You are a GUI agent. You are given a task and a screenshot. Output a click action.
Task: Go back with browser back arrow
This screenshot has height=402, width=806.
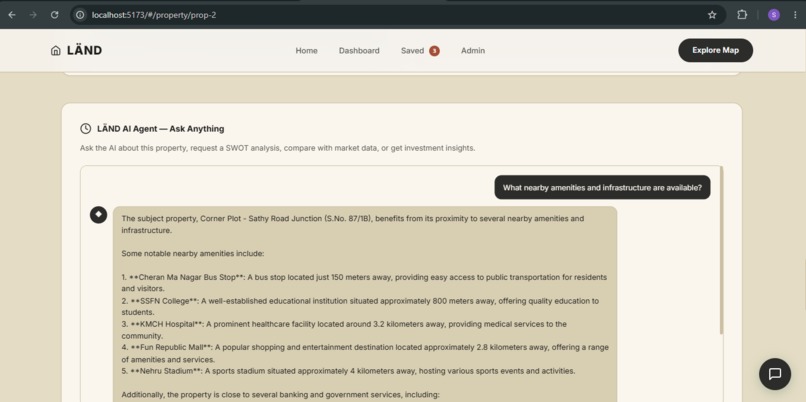click(x=11, y=15)
